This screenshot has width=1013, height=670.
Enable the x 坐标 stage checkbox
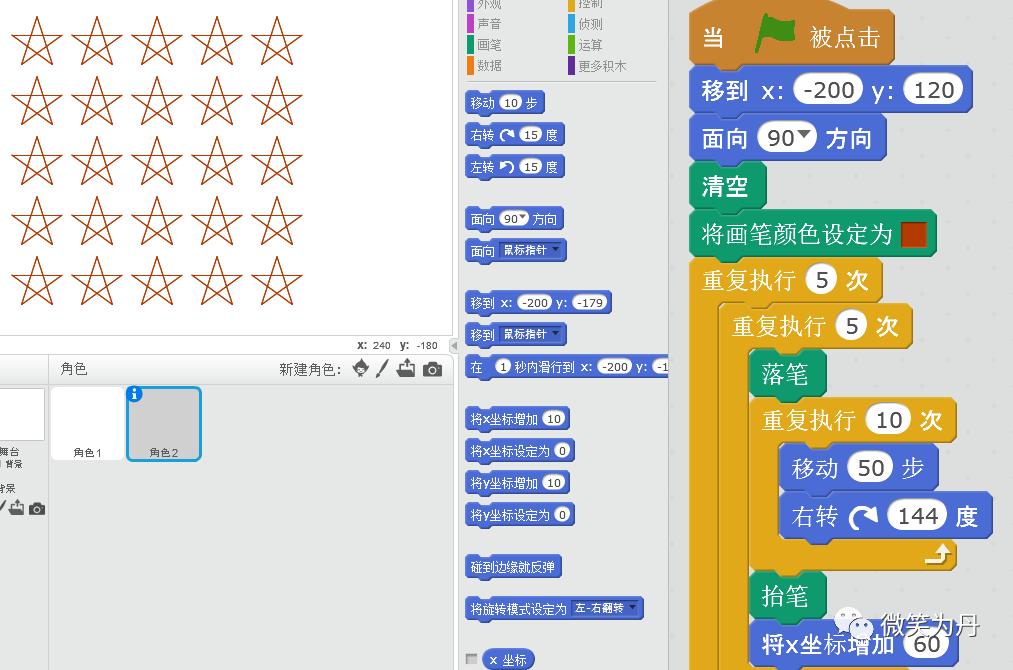471,659
